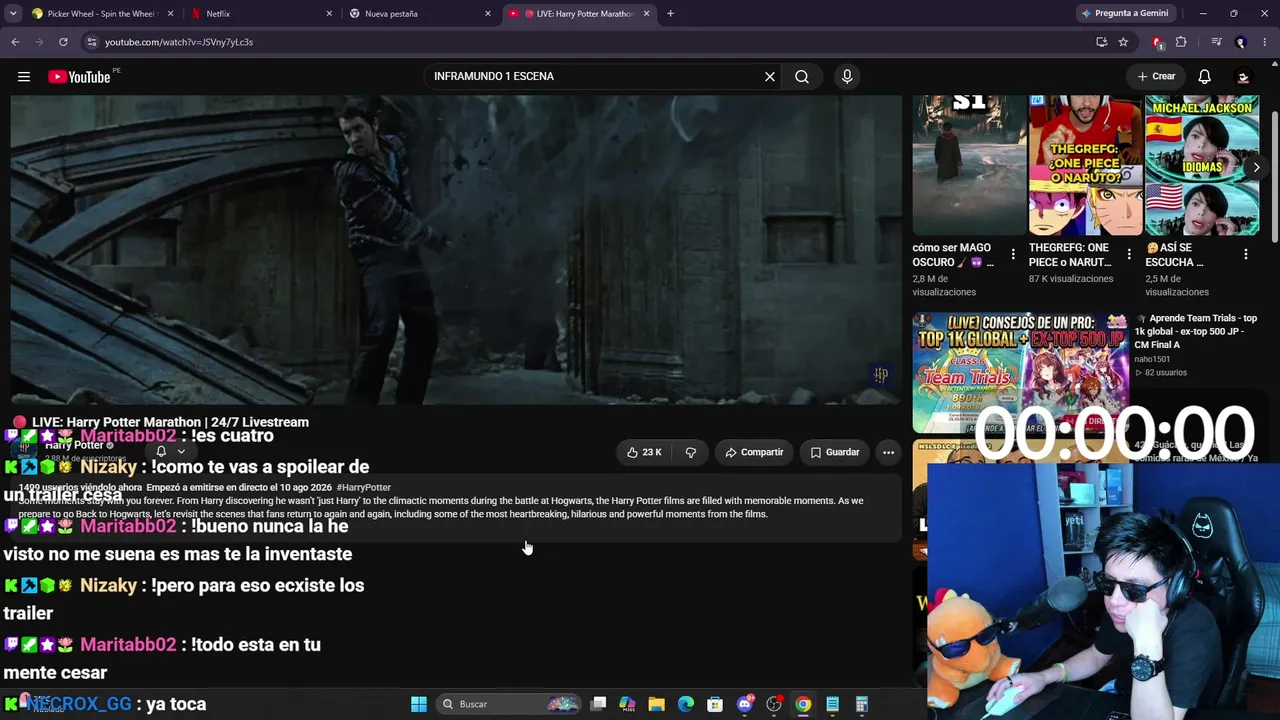The height and width of the screenshot is (720, 1280).
Task: Open Notepad from the taskbar
Action: [x=832, y=704]
